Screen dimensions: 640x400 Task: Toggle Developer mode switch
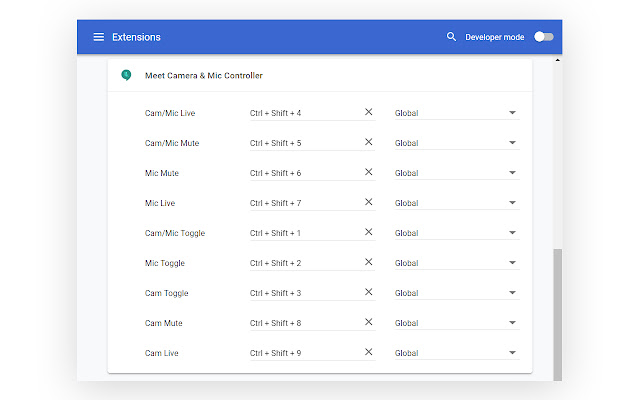coord(544,37)
